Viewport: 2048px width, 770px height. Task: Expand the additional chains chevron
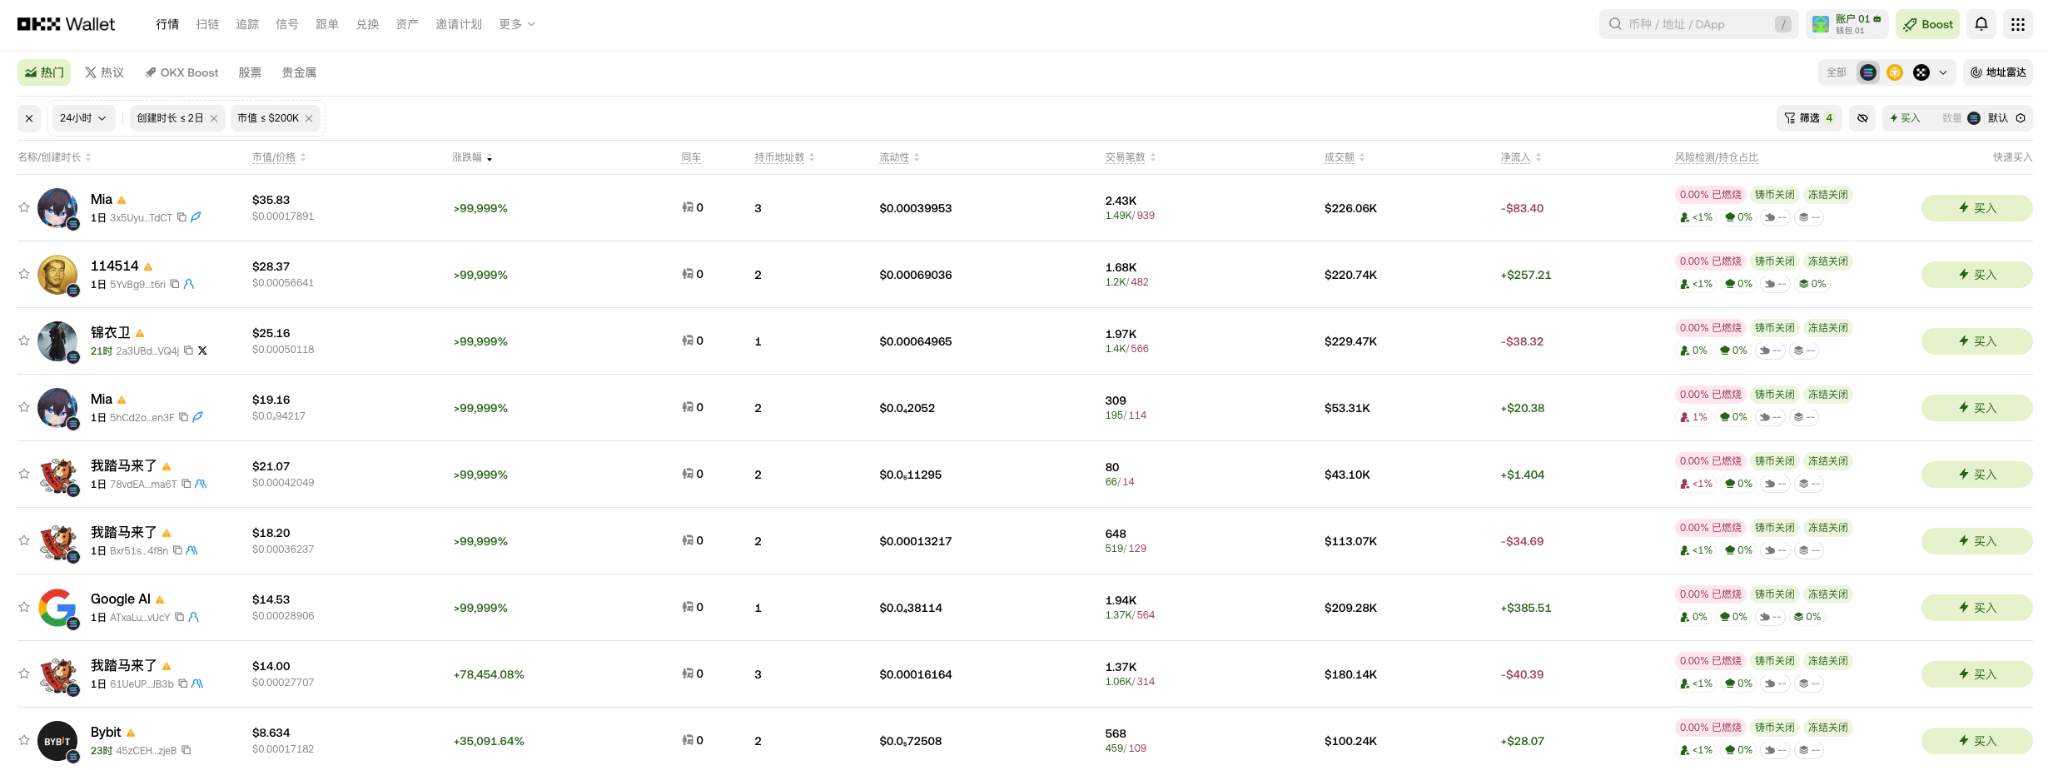point(1943,72)
